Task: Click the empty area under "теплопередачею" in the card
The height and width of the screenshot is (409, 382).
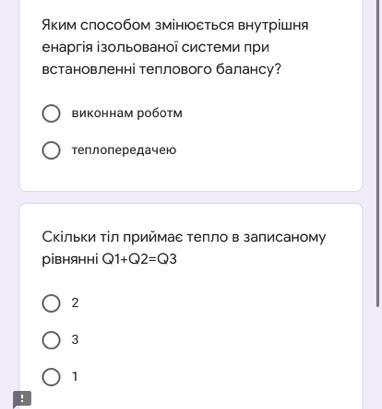Action: (191, 175)
